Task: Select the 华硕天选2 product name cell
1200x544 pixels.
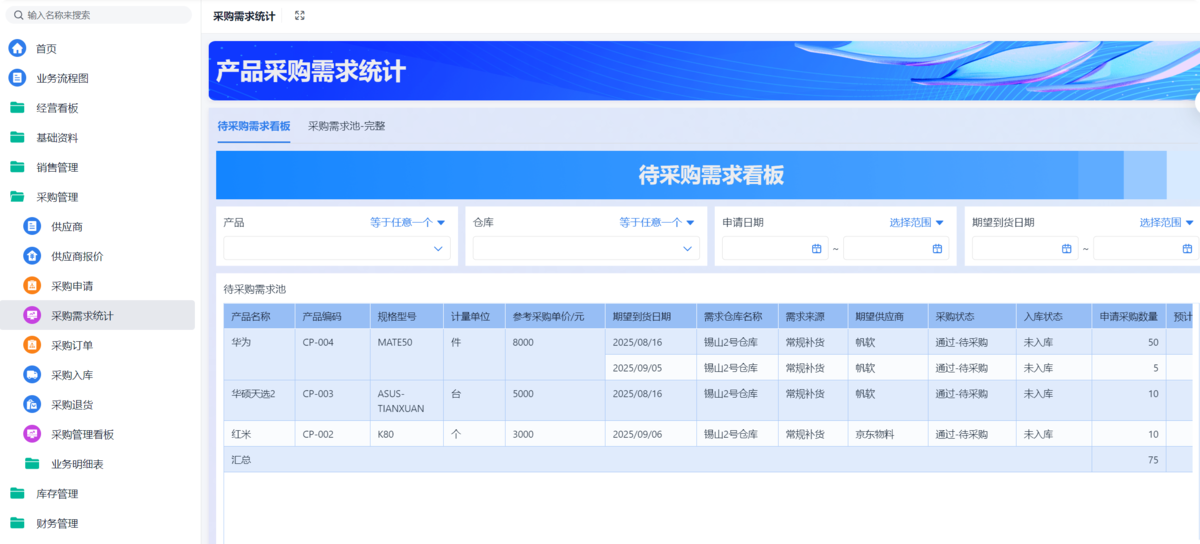Action: 259,400
